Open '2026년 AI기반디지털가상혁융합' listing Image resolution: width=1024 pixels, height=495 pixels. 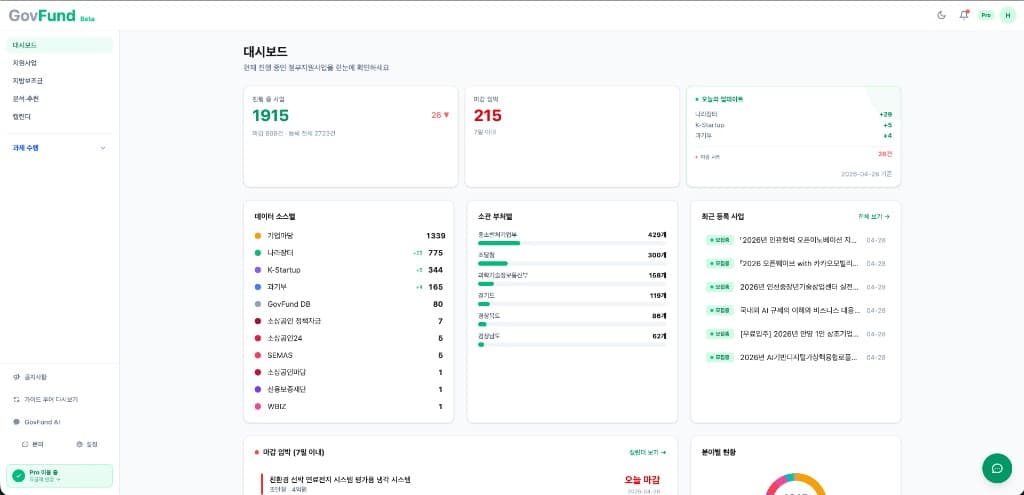tap(797, 357)
